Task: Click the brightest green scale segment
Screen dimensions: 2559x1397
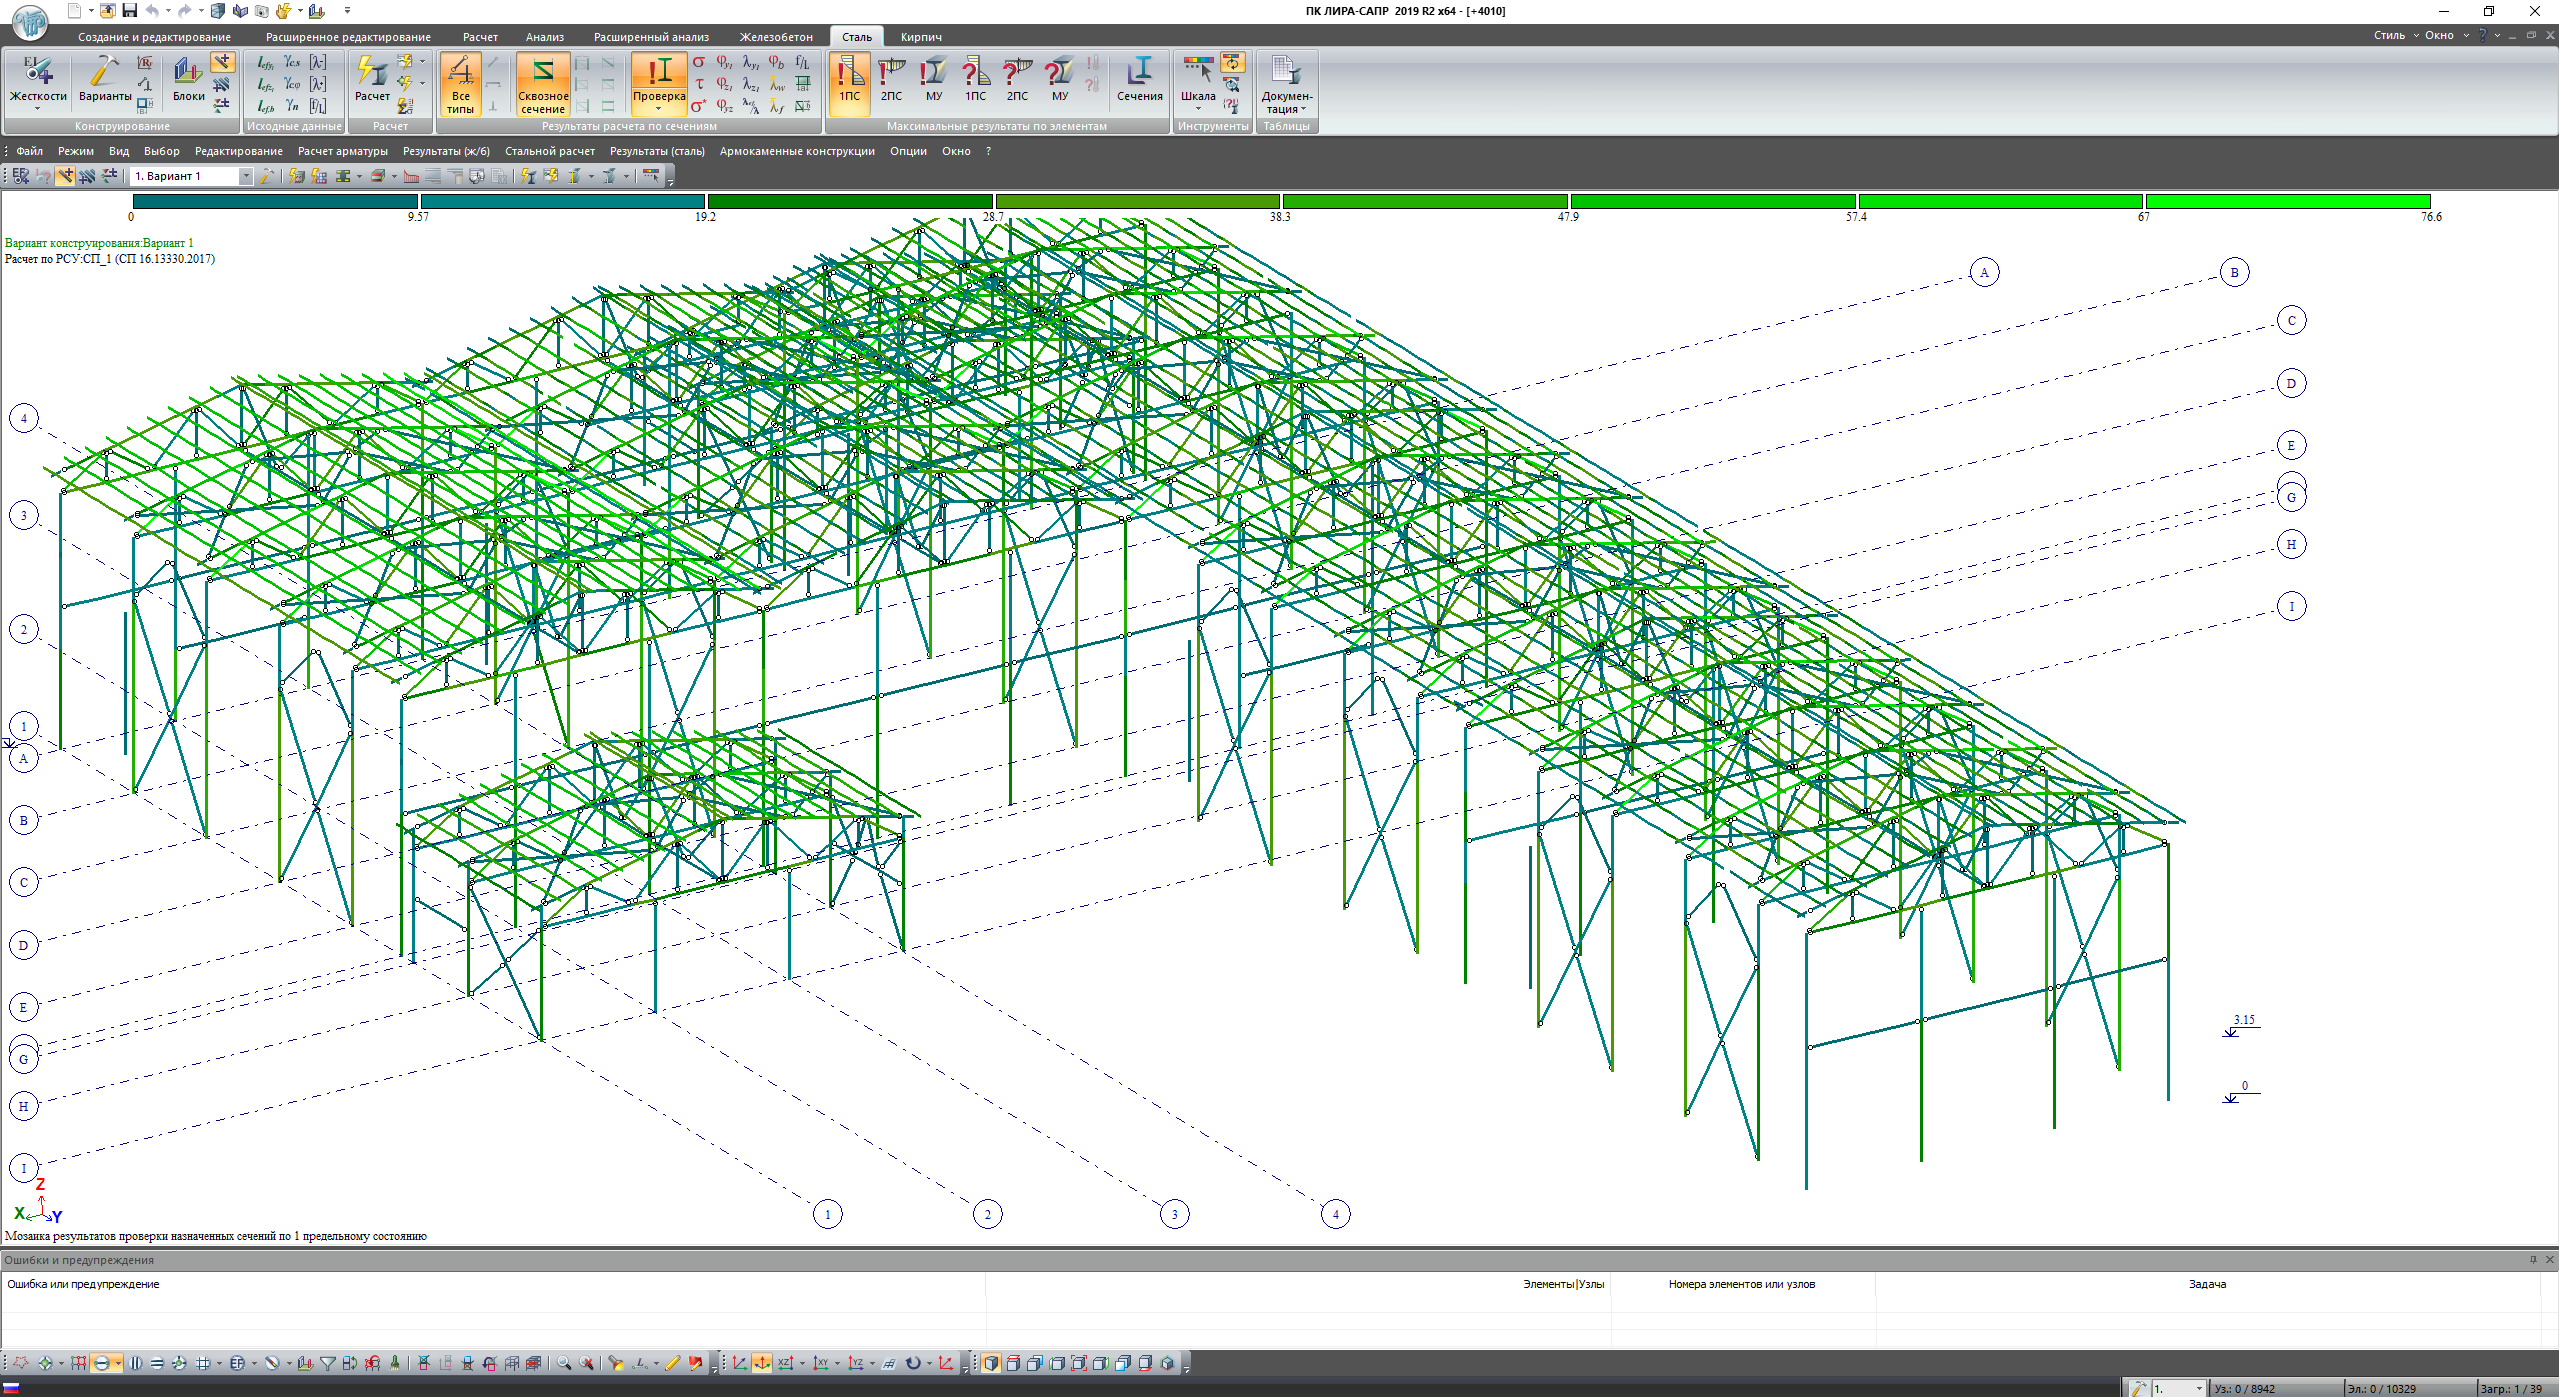Action: [x=2287, y=202]
